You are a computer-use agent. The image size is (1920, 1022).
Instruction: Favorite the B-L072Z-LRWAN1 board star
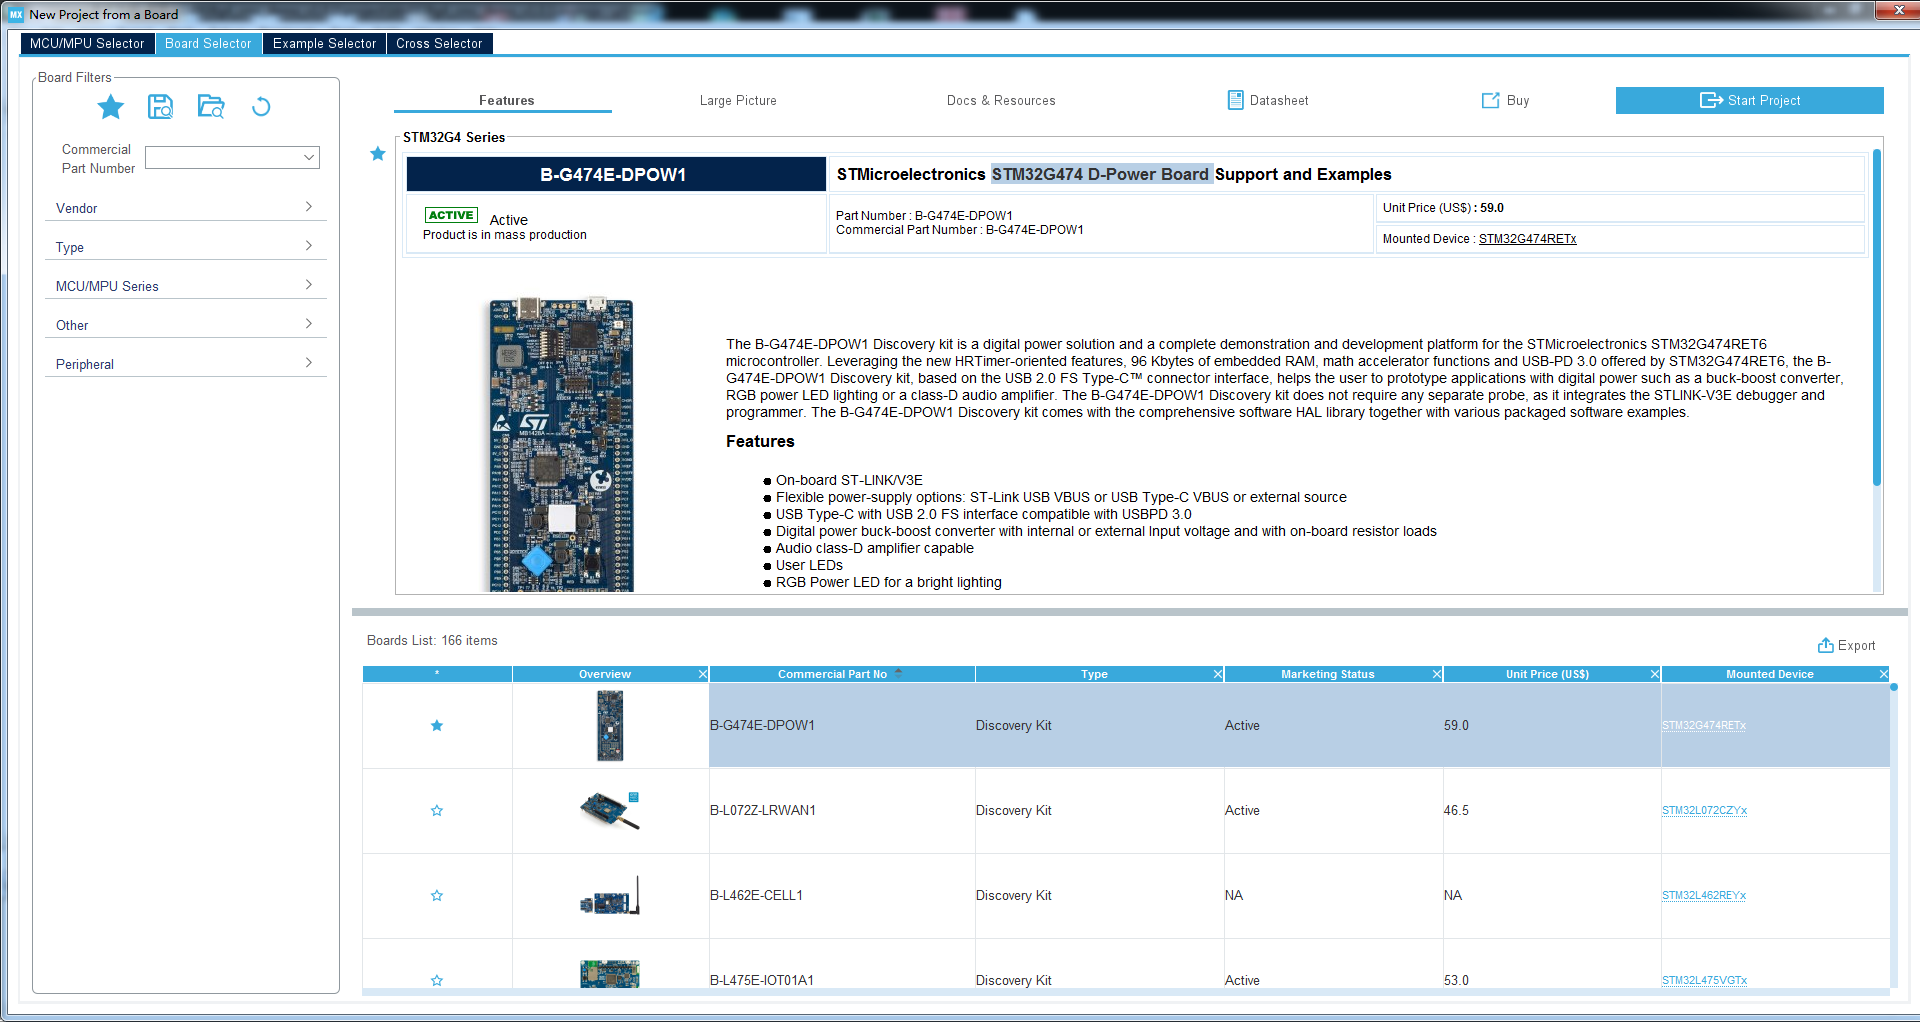(437, 810)
